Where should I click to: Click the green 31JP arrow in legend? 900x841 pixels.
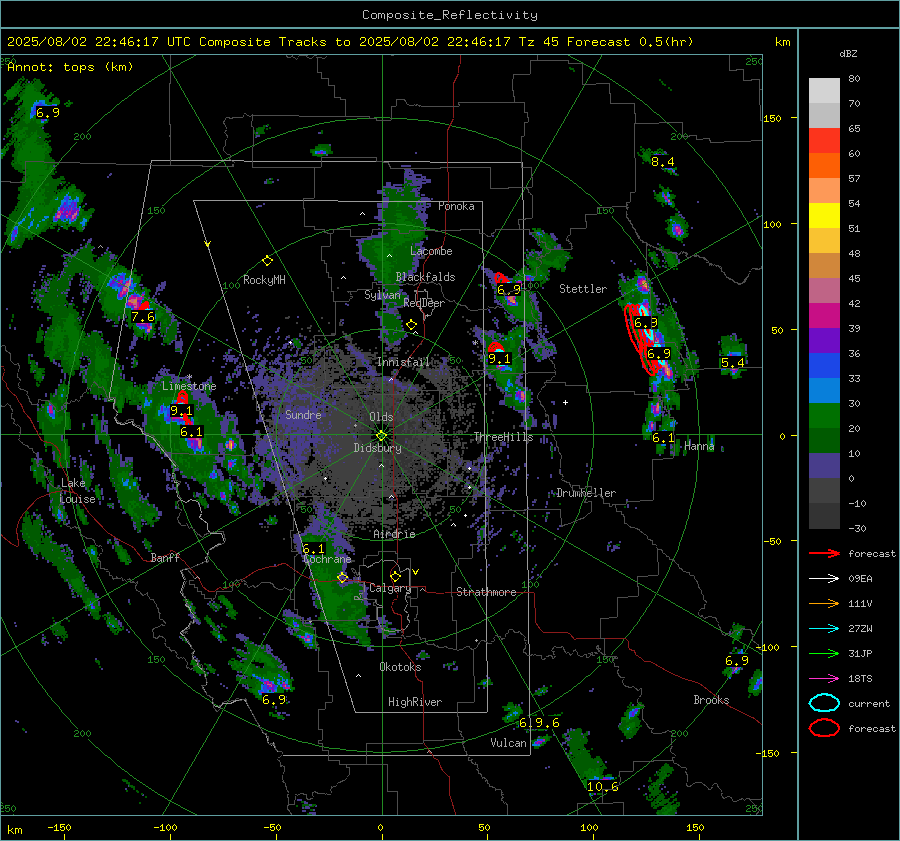tap(824, 653)
